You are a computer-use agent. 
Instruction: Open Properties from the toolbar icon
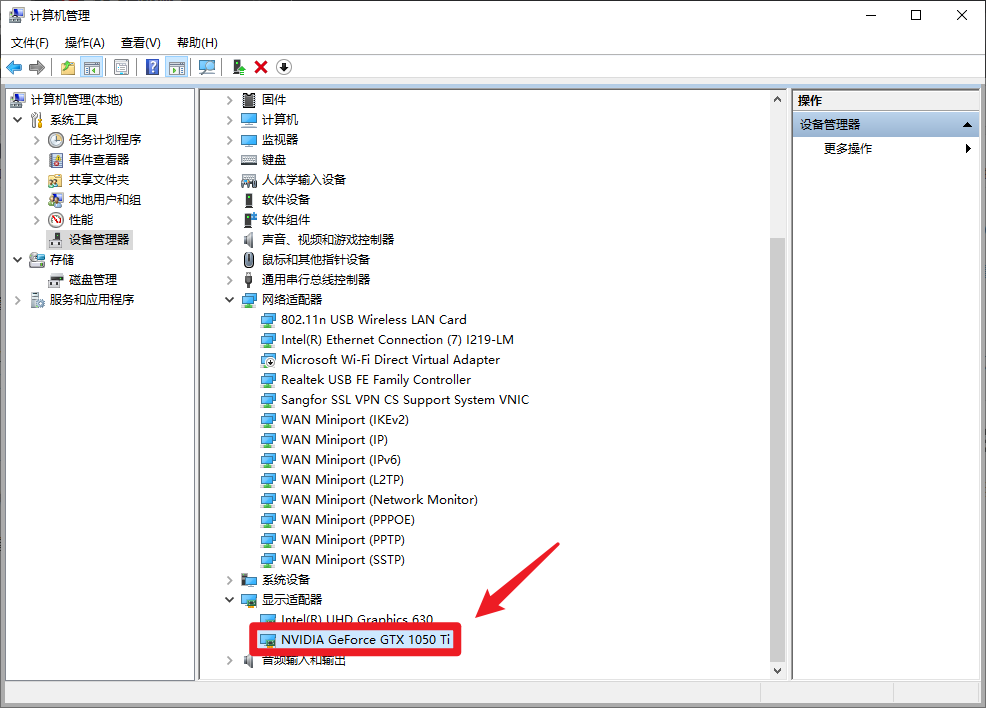pos(122,67)
